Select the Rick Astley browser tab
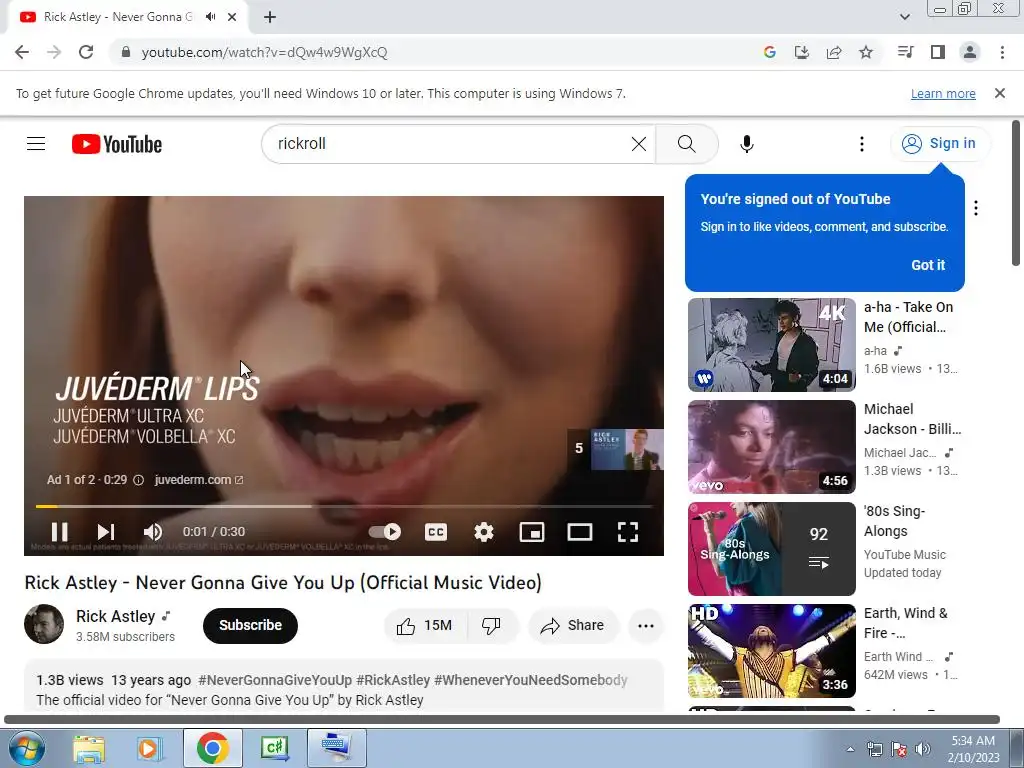This screenshot has height=768, width=1024. tap(118, 17)
